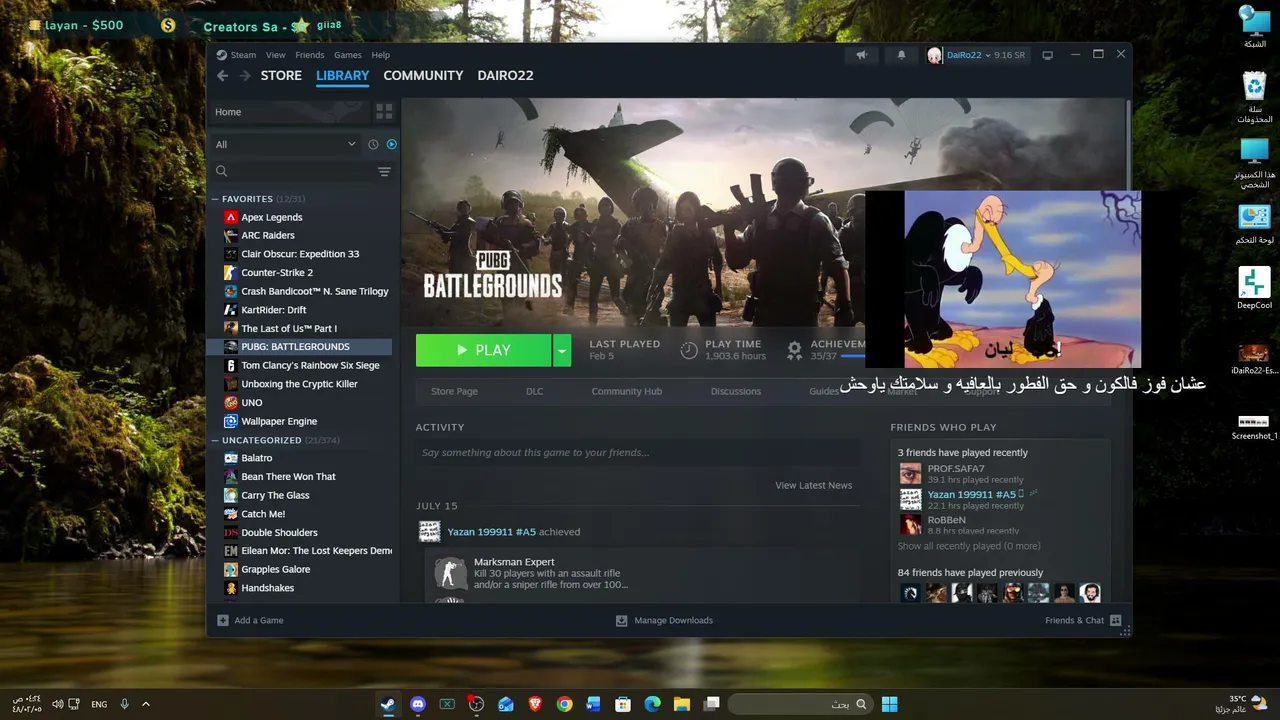This screenshot has width=1280, height=720.
Task: Collapse the Uncategorized category
Action: 215,440
